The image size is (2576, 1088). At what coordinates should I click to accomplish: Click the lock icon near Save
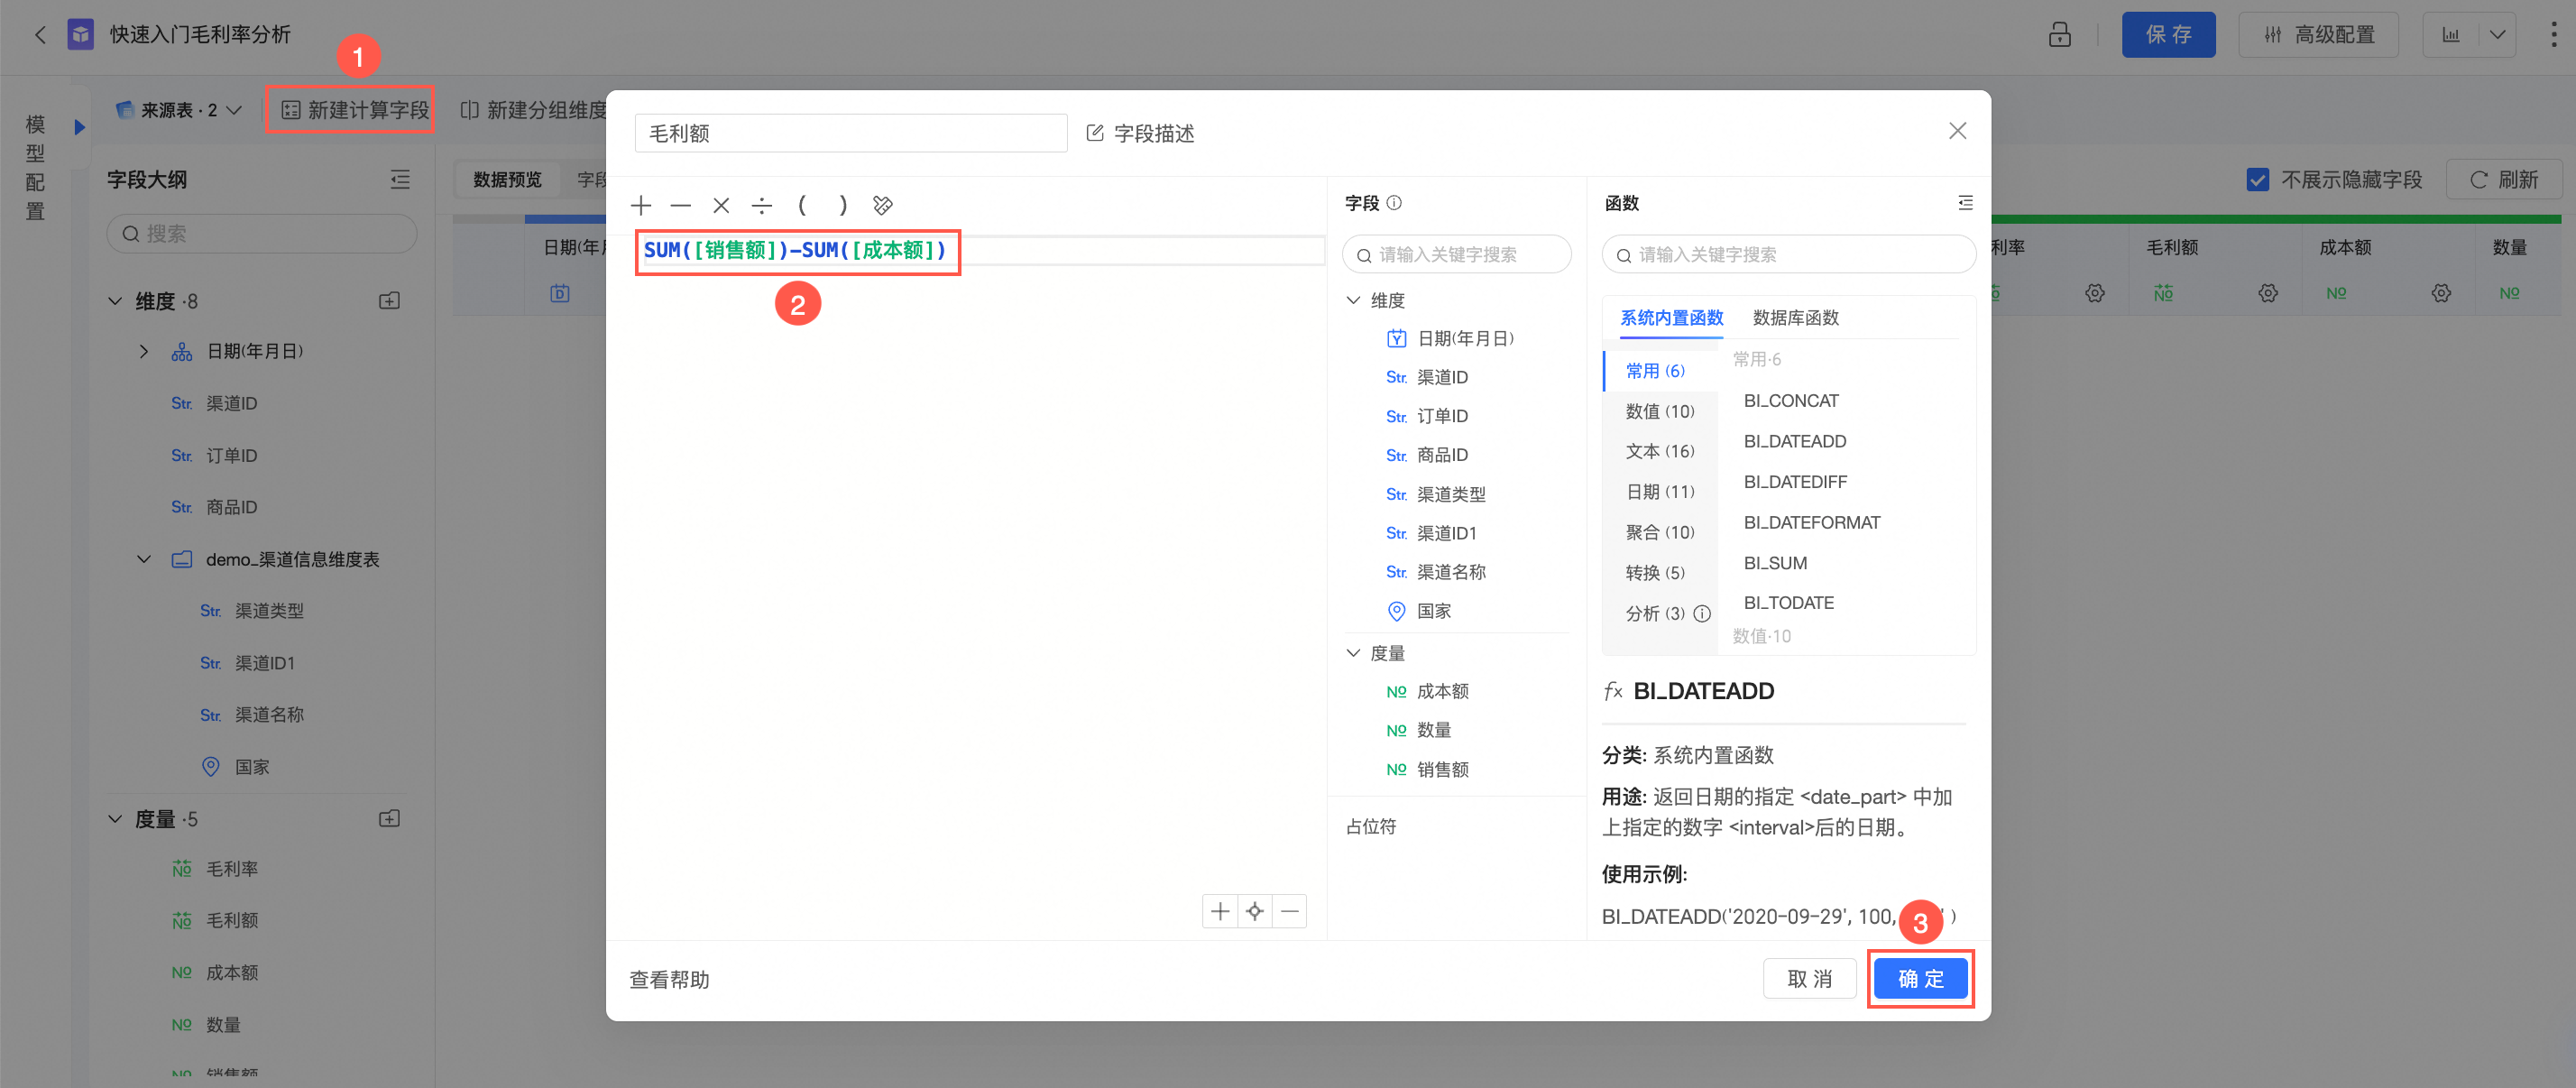tap(2059, 35)
